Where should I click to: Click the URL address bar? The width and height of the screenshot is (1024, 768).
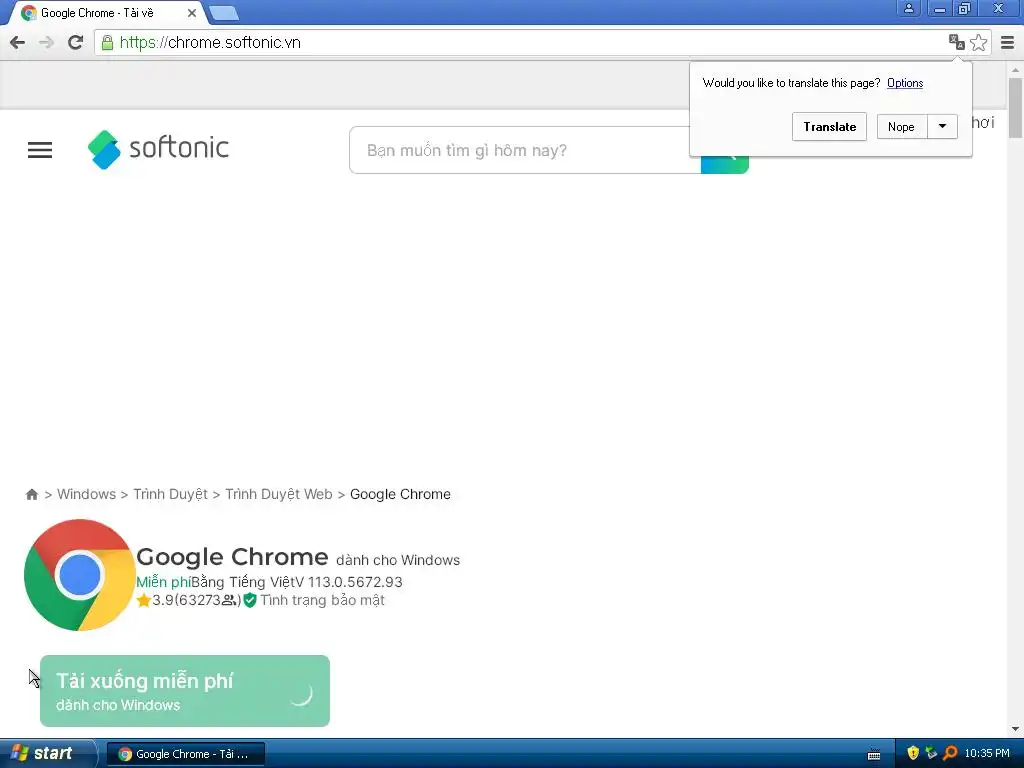(522, 42)
